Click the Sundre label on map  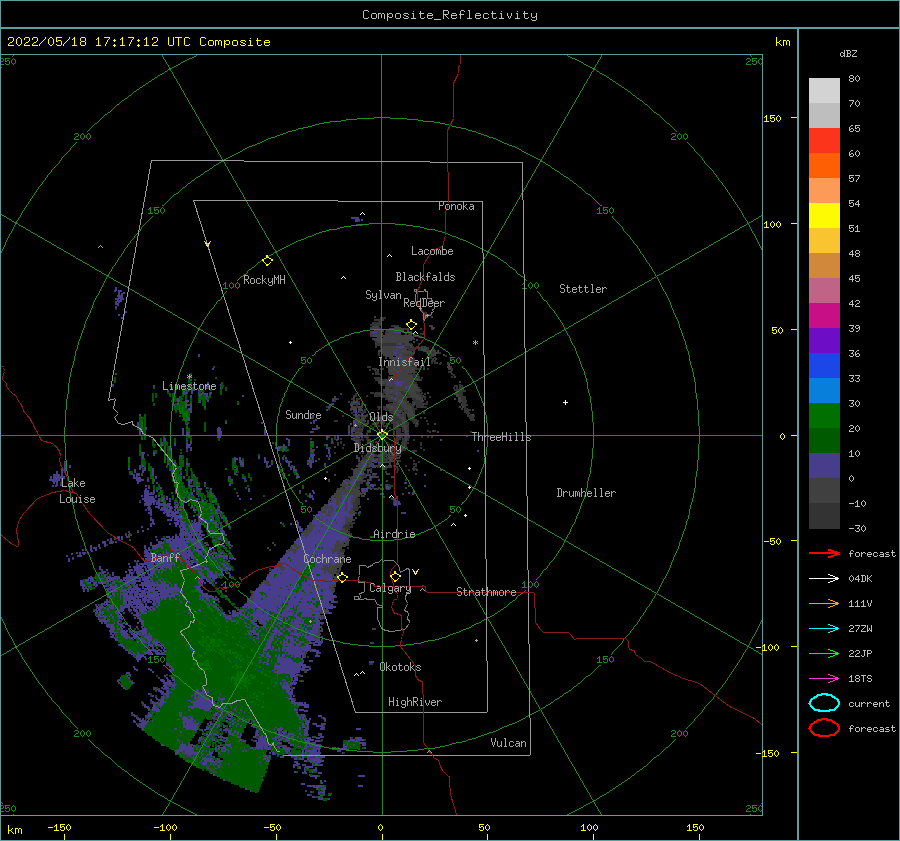pyautogui.click(x=303, y=414)
